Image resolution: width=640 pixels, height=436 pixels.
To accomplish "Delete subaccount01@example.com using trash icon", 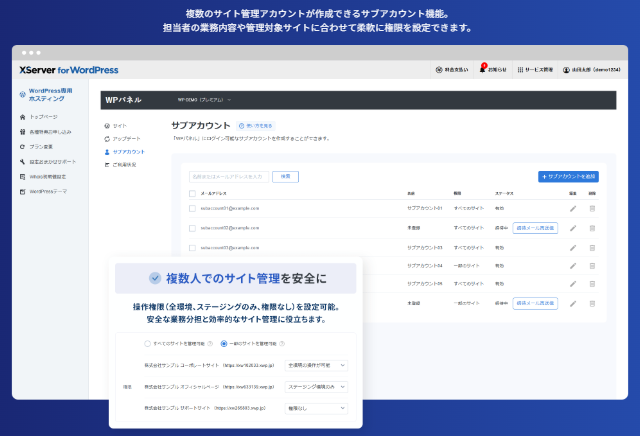I will (592, 209).
